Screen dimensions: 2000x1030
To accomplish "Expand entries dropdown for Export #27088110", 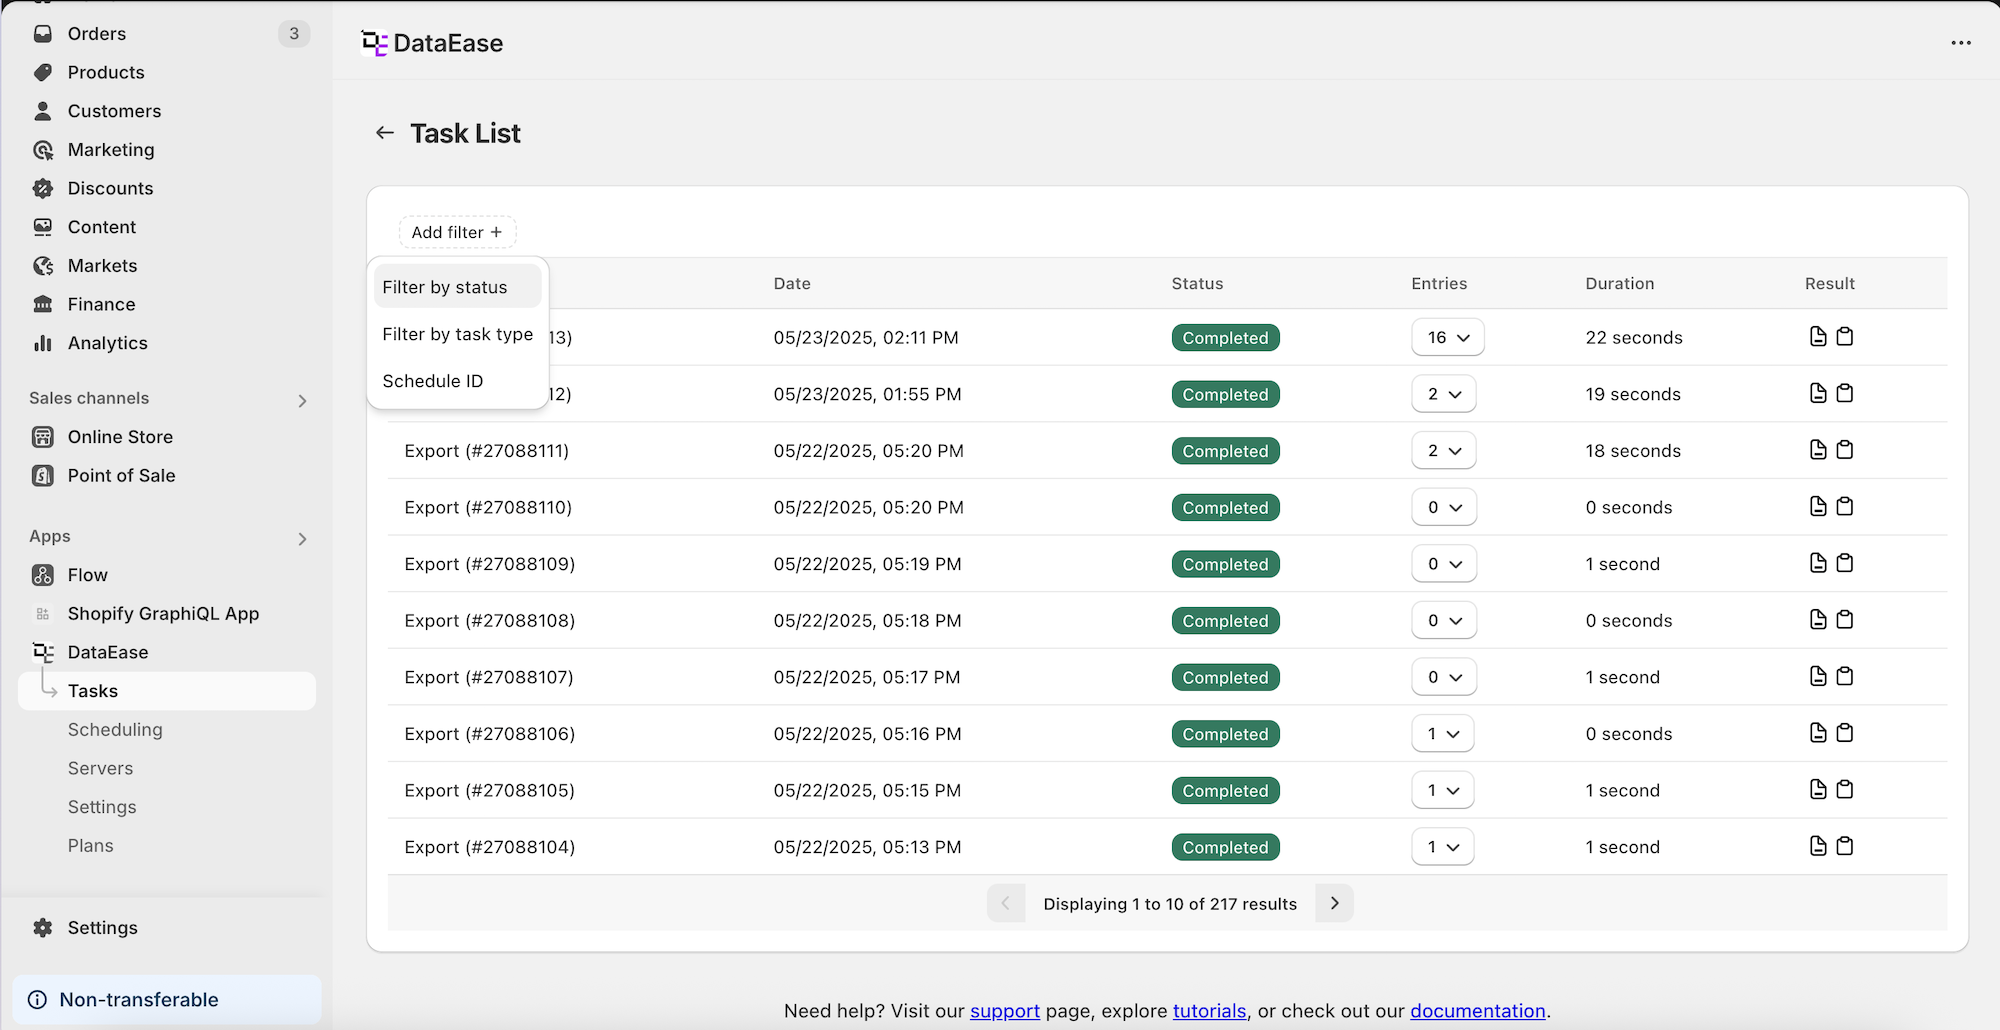I will (x=1443, y=507).
